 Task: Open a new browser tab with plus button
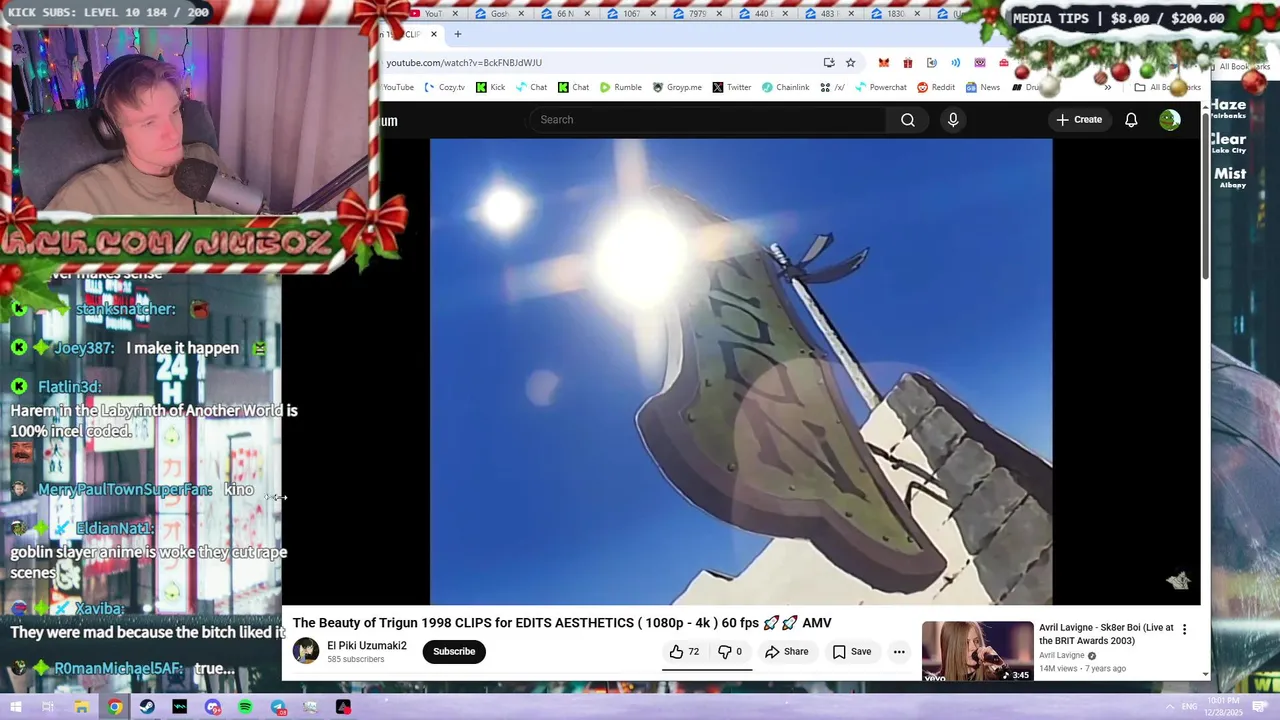(458, 34)
